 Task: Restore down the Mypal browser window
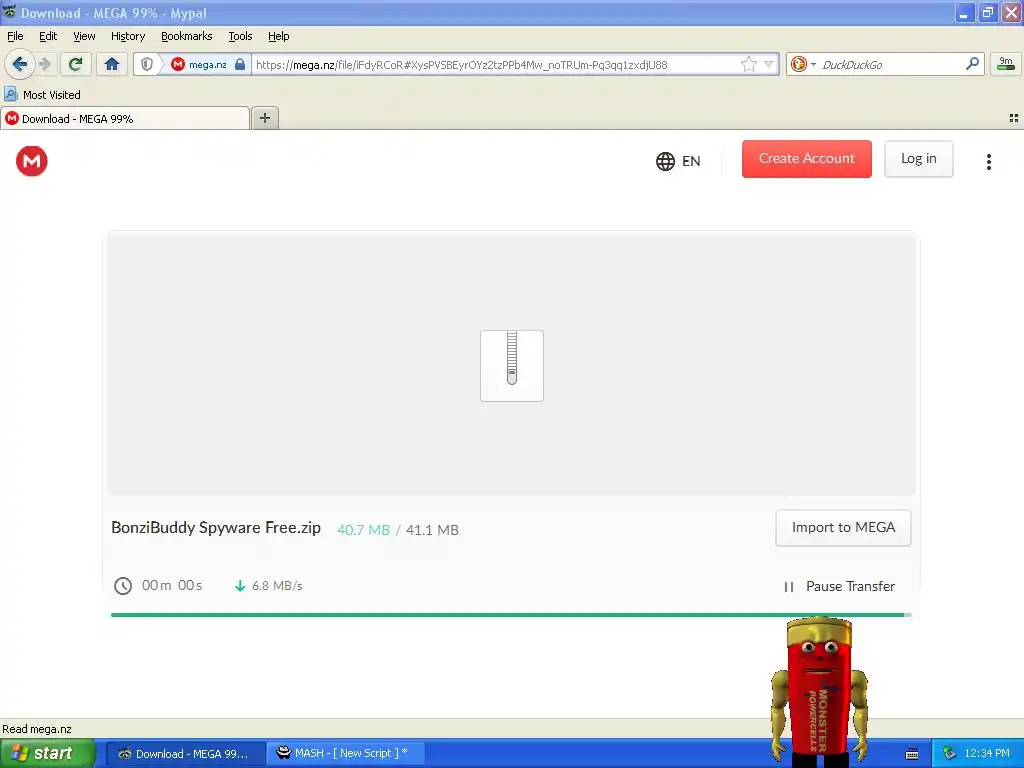[x=987, y=13]
